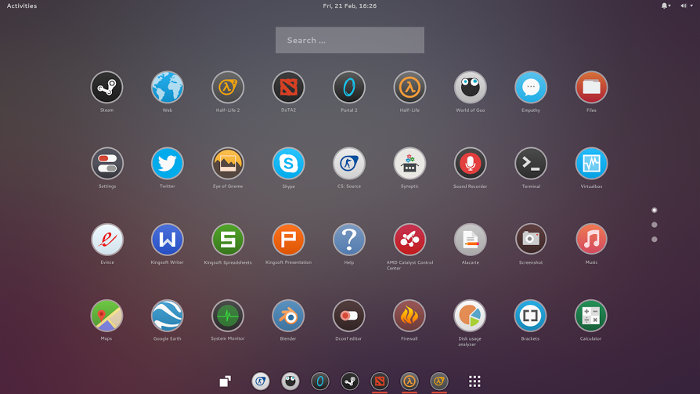Switch to second app grid page
Viewport: 700px width, 394px height.
coord(654,225)
